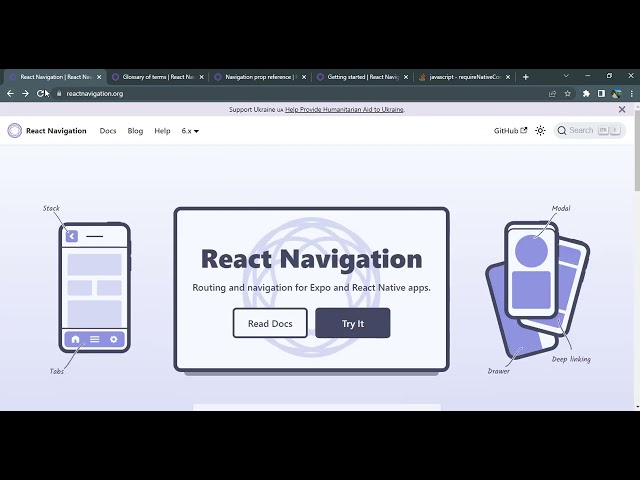The height and width of the screenshot is (480, 640).
Task: Go forward with the browser forward arrow
Action: [25, 93]
